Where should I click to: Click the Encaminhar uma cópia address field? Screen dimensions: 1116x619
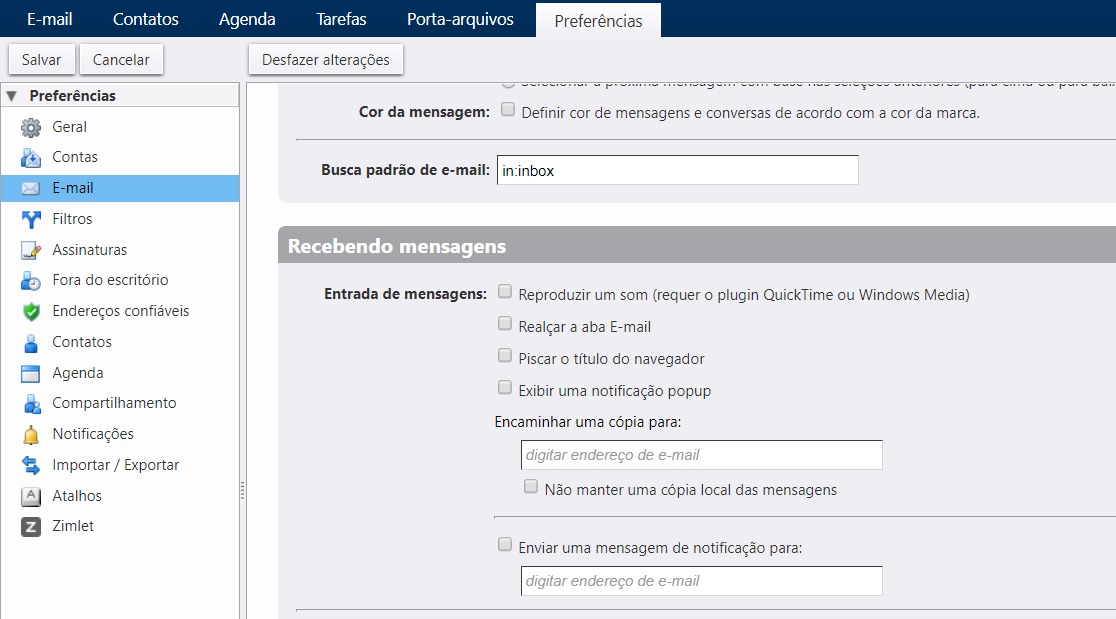701,455
